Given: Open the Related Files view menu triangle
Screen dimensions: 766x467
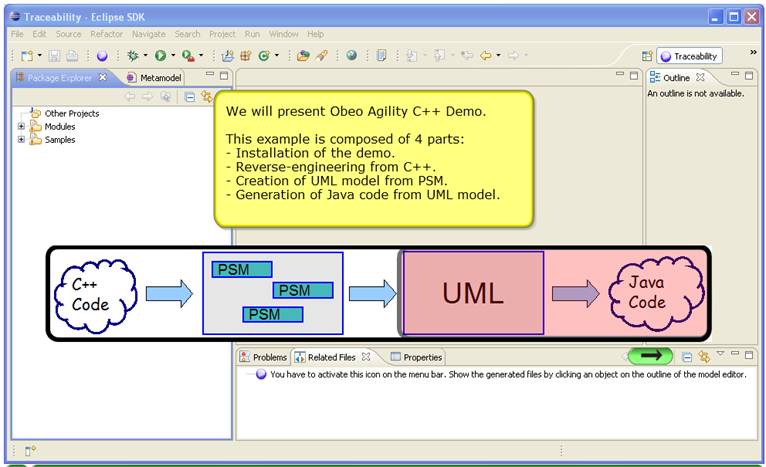Looking at the screenshot, I should (720, 355).
